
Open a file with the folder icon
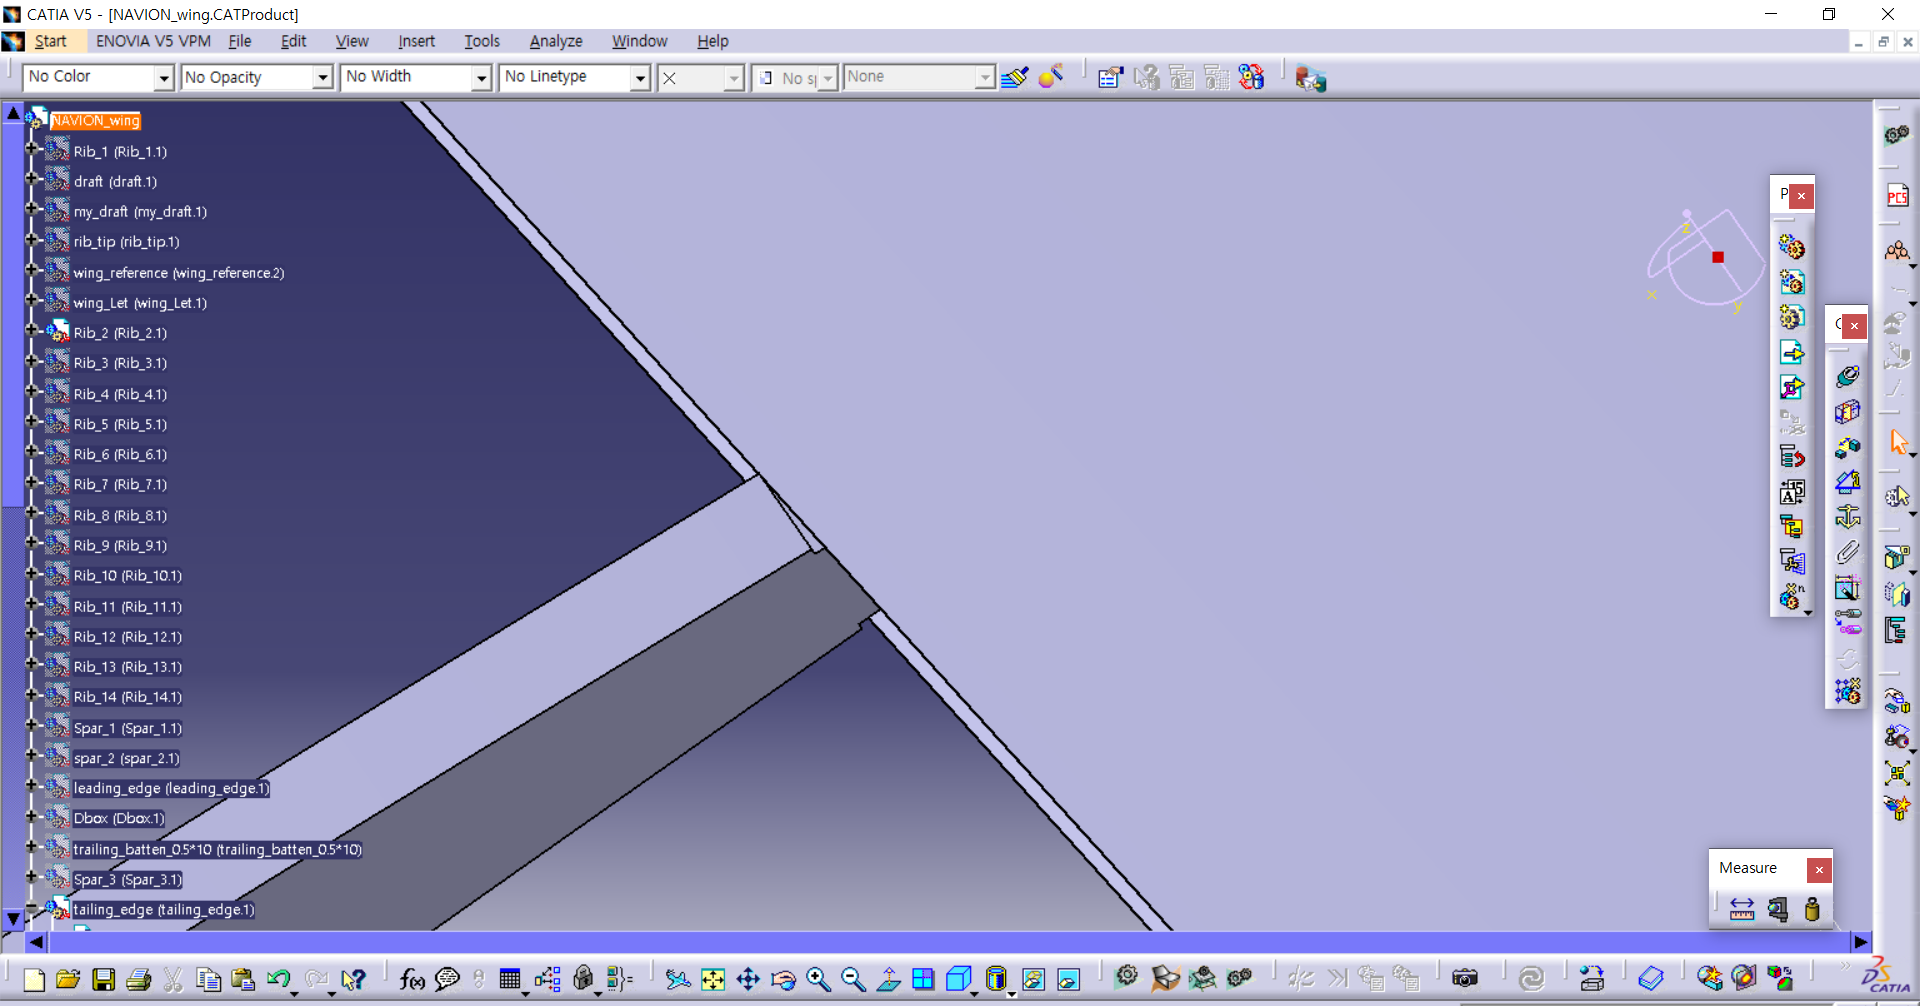click(68, 979)
